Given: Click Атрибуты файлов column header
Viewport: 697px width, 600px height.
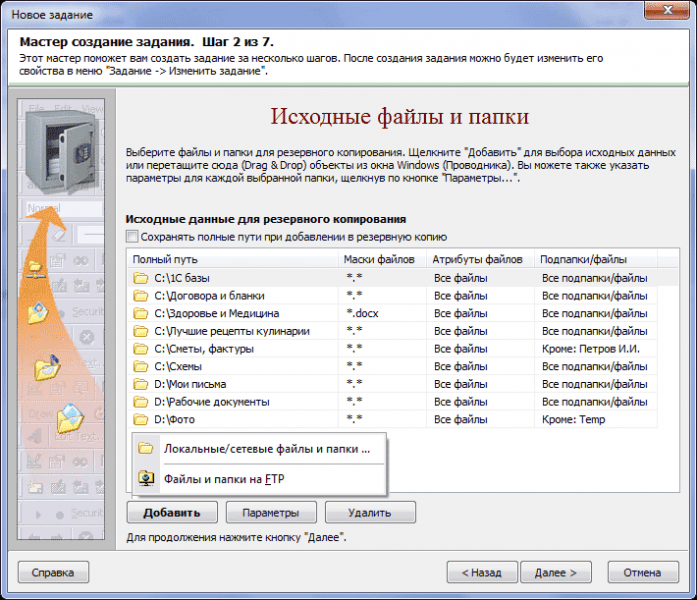Looking at the screenshot, I should (x=481, y=259).
